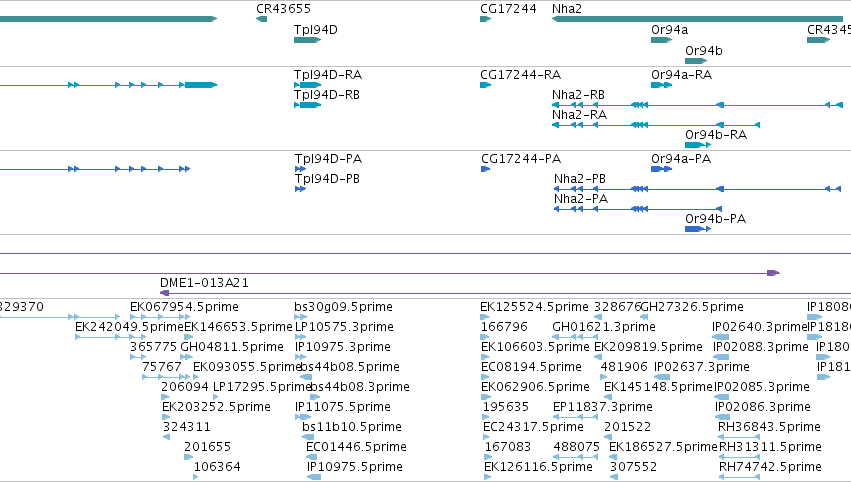Select the Nha2-RB transcript label
The width and height of the screenshot is (851, 482).
click(578, 94)
